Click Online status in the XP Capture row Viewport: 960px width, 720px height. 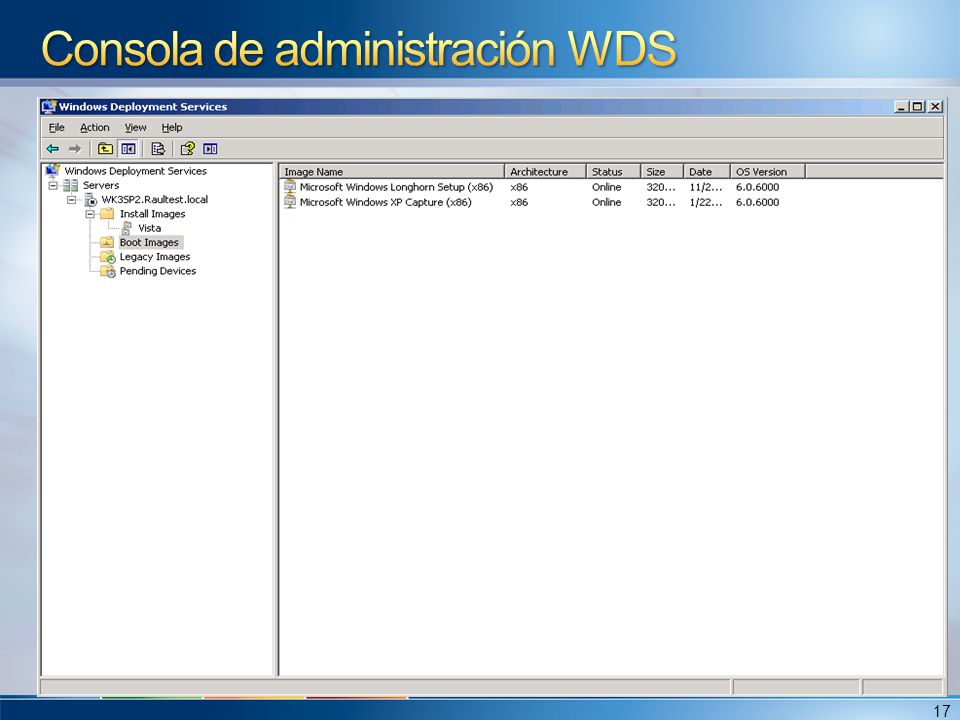pyautogui.click(x=607, y=202)
